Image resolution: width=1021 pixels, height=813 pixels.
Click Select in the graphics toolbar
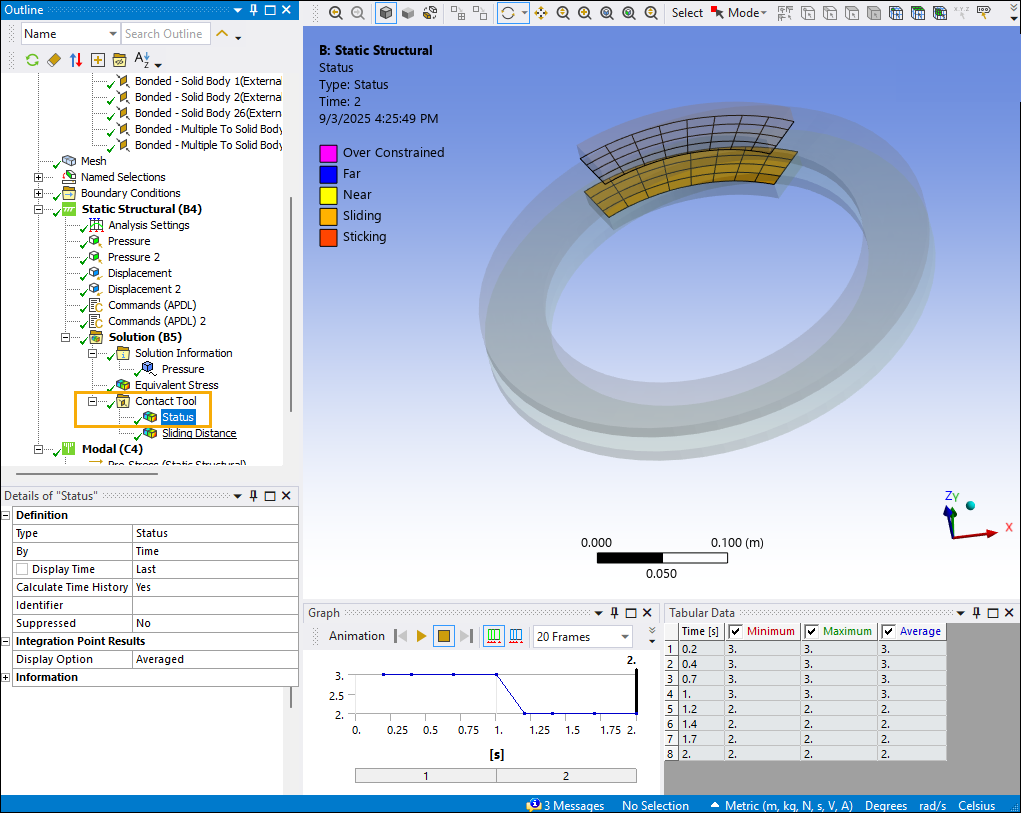[687, 13]
